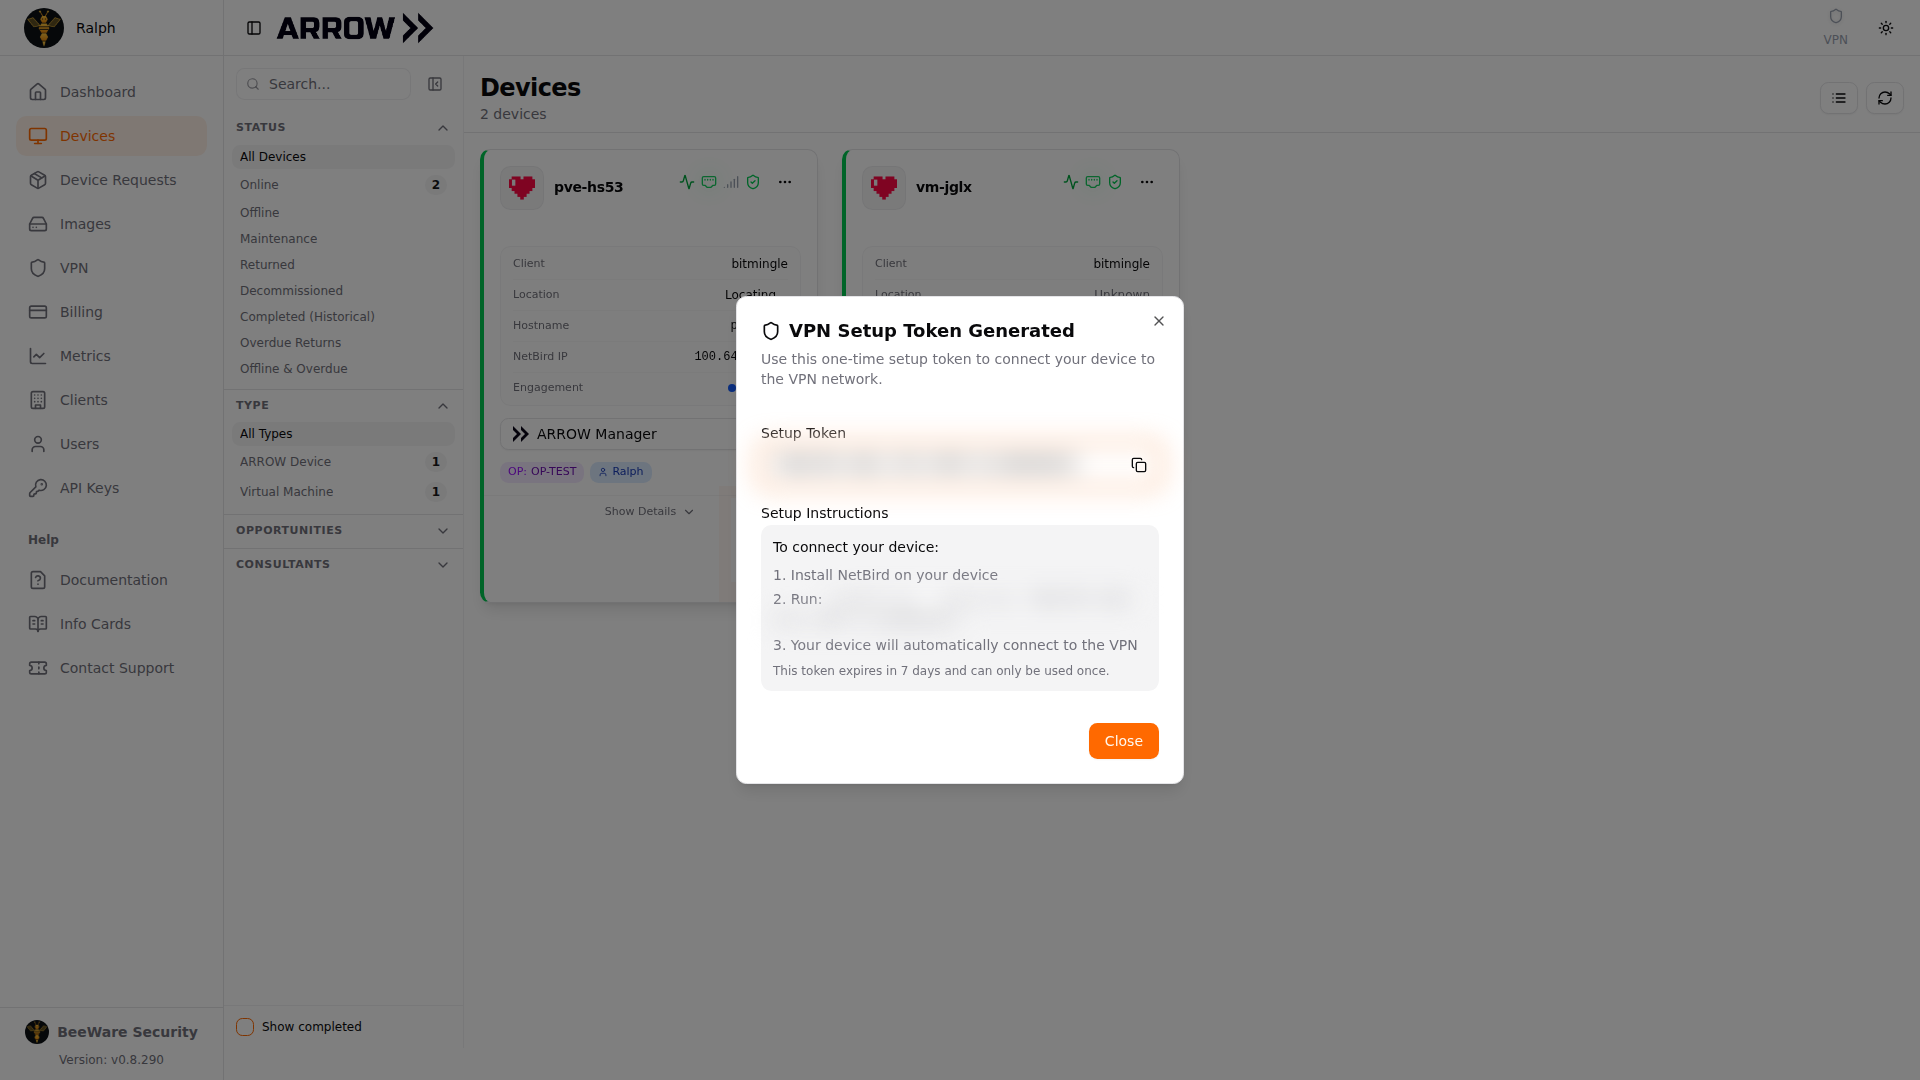Filter by Online devices

(343, 185)
